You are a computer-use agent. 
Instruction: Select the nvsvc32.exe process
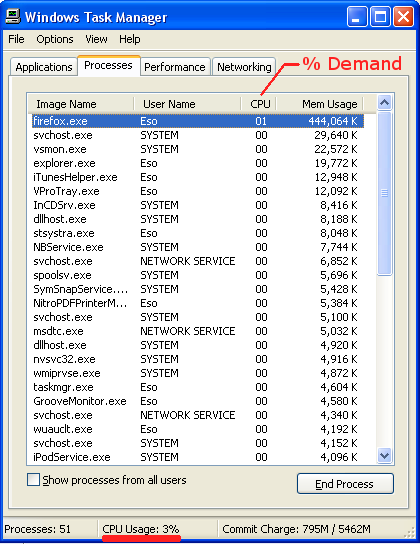coord(198,359)
